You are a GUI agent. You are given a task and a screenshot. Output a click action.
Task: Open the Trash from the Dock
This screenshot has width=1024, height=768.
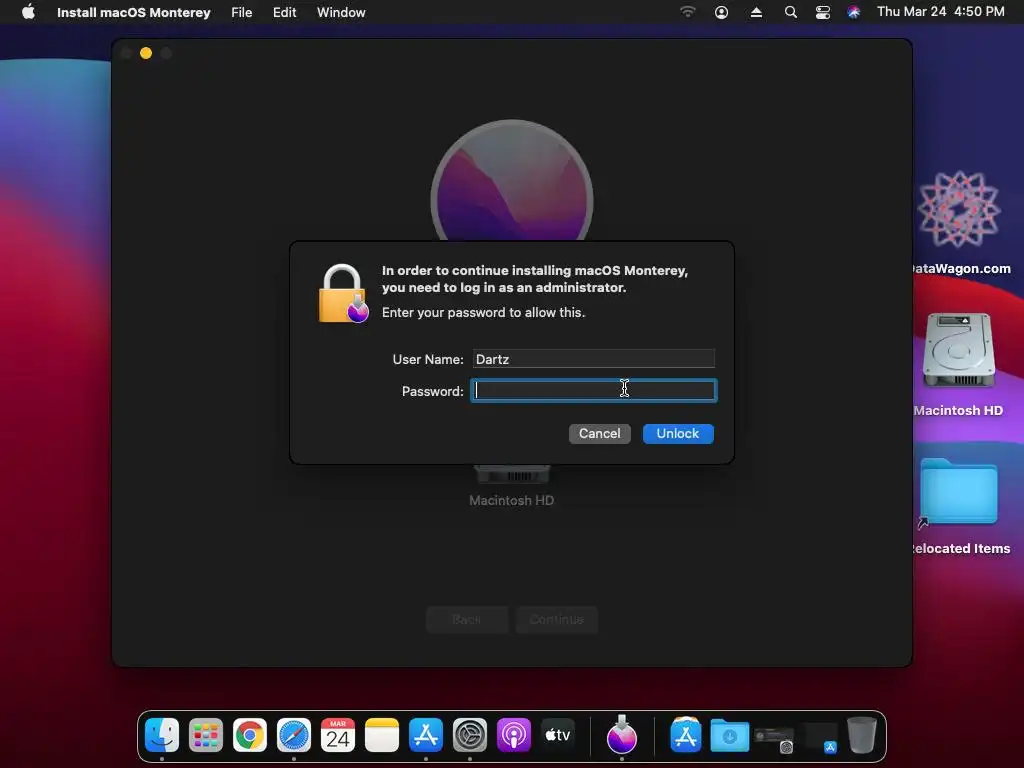point(861,735)
